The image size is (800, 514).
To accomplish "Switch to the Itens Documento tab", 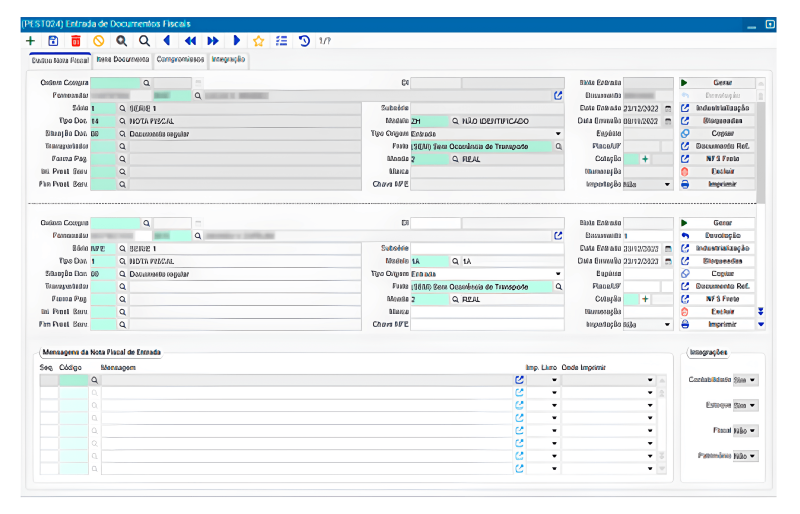I will point(123,60).
